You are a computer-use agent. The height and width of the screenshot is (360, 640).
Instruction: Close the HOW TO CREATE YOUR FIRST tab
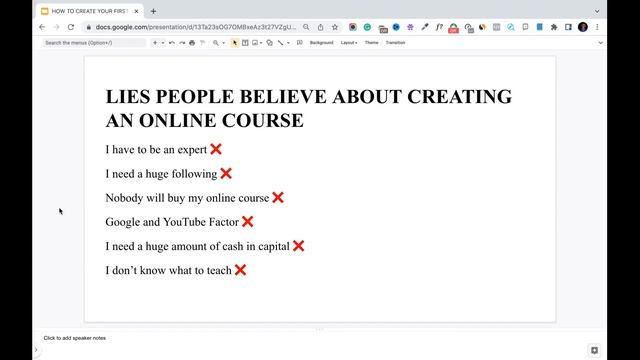pyautogui.click(x=136, y=11)
